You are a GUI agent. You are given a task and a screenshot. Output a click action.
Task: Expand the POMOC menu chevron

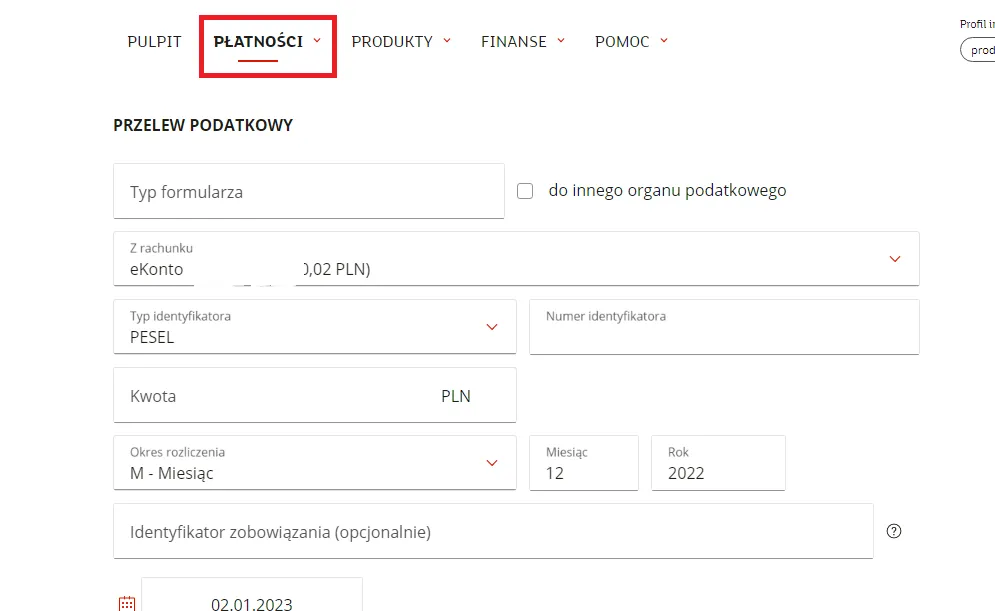coord(663,41)
